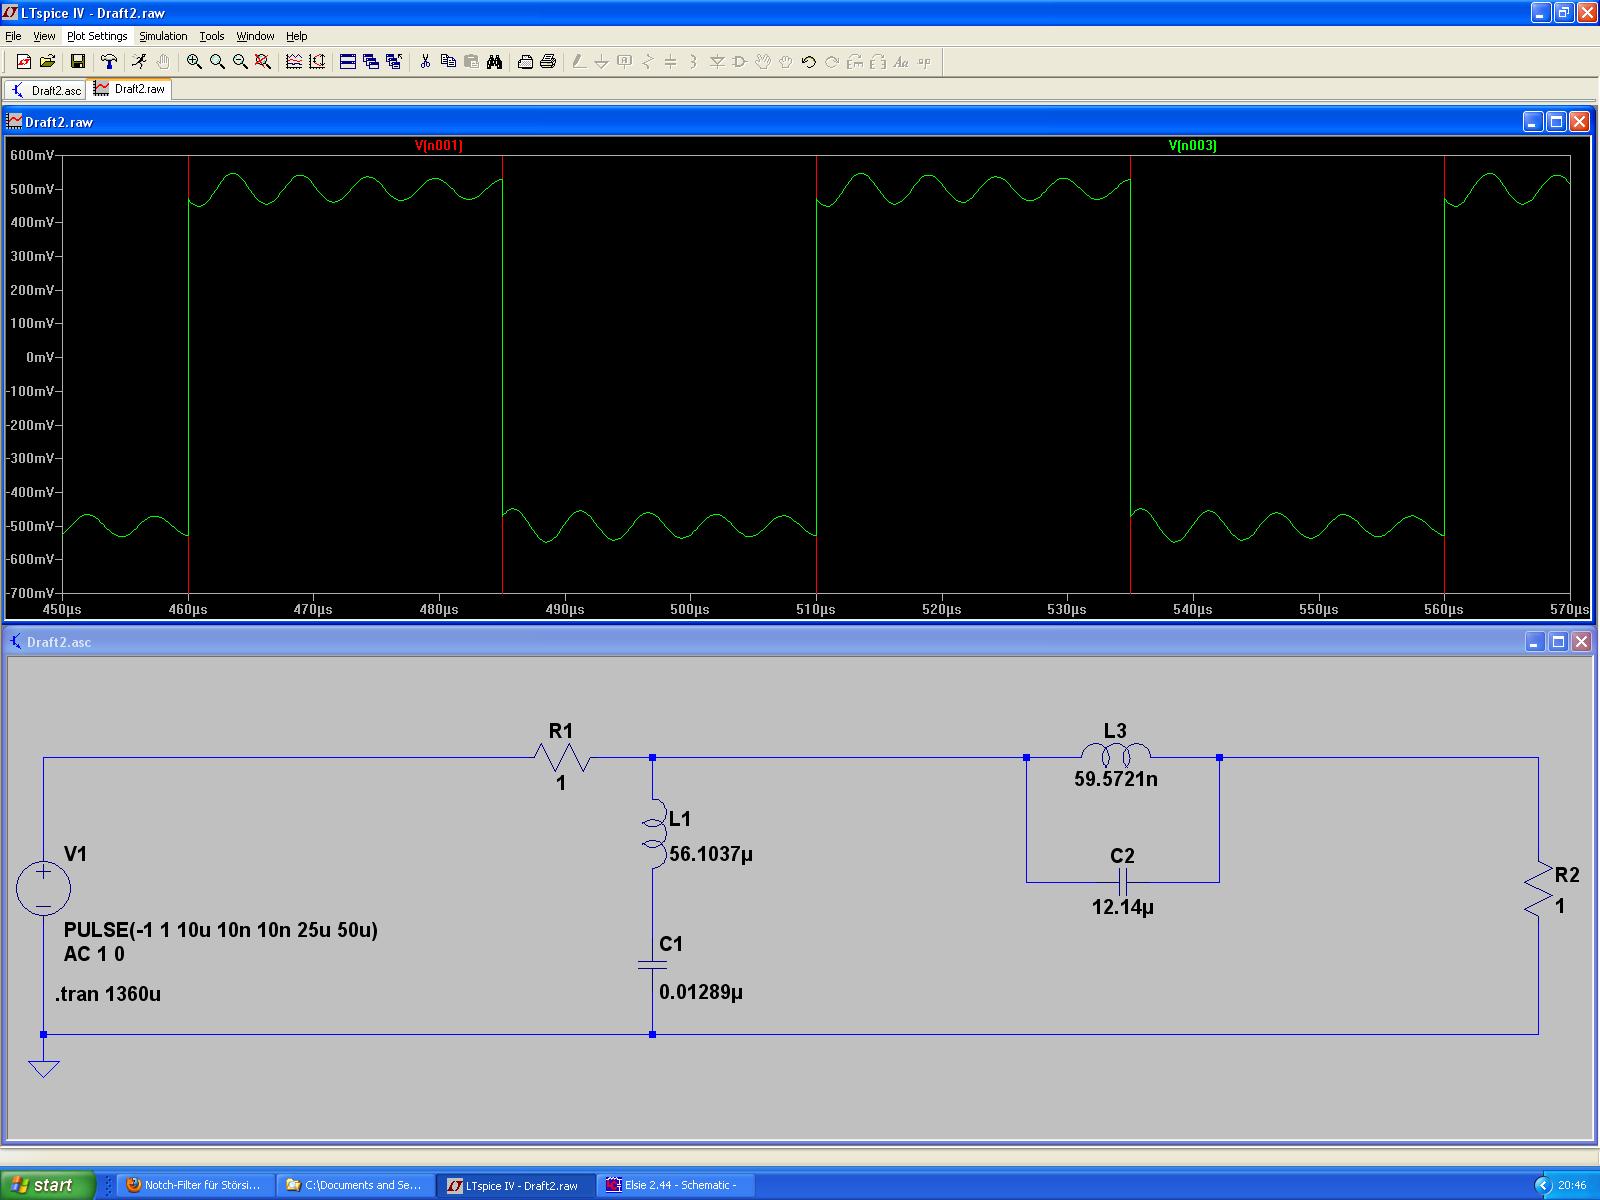Click the Component gate icon
Viewport: 1600px width, 1200px height.
coord(740,62)
